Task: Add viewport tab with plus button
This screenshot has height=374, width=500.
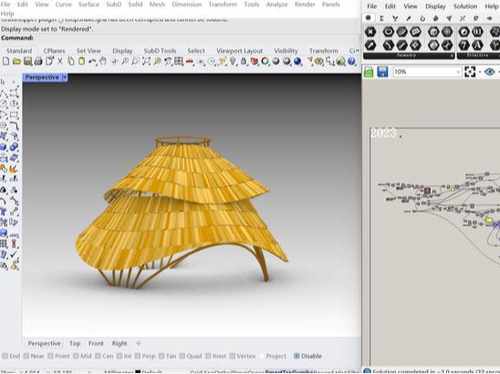Action: pos(139,343)
